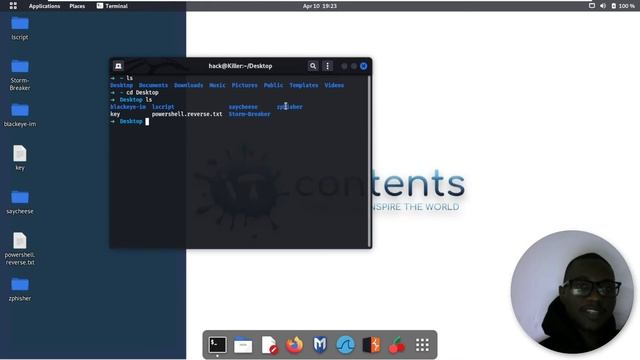Click 'Storm-Breaker' in terminal output
Viewport: 640px width, 360px height.
pyautogui.click(x=249, y=114)
